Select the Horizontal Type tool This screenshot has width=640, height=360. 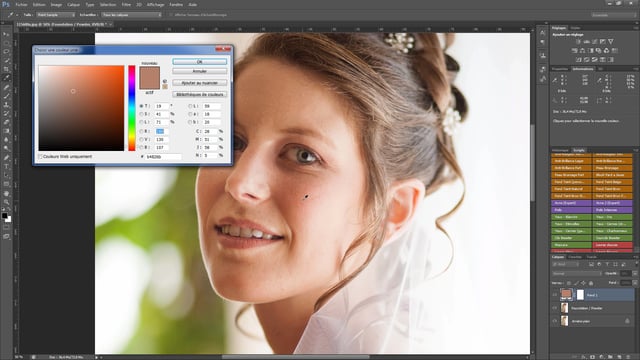(x=6, y=166)
